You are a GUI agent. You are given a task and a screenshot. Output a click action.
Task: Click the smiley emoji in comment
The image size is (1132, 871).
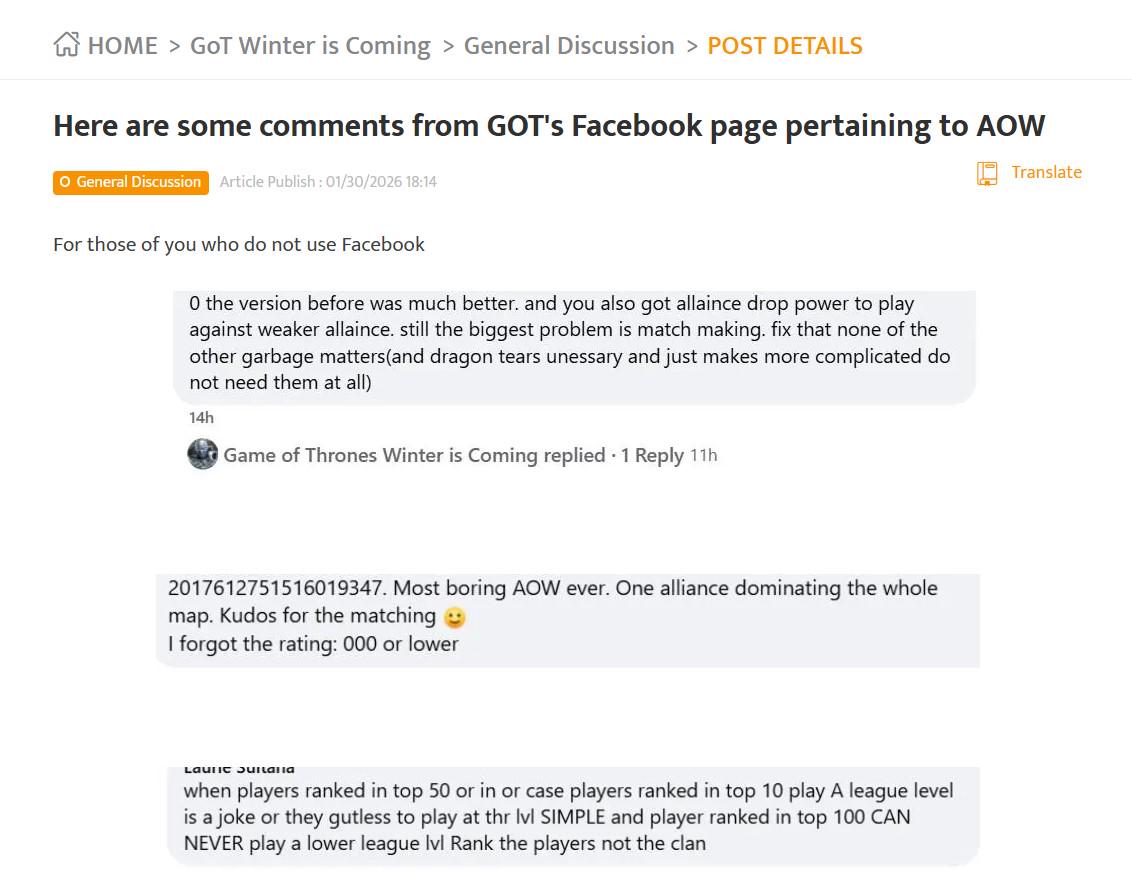(x=454, y=618)
